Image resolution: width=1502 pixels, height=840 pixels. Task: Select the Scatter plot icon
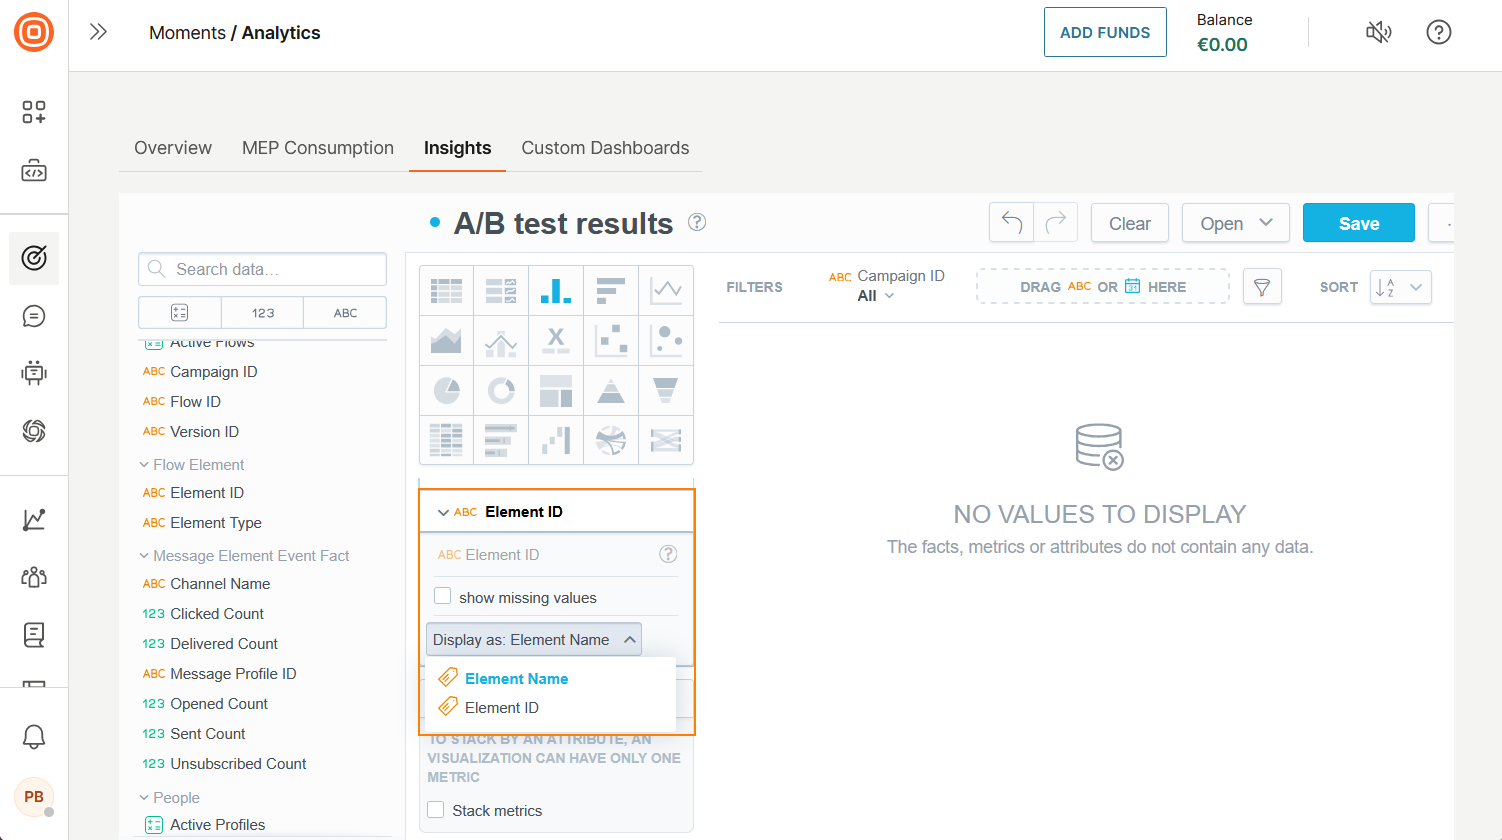coord(611,341)
